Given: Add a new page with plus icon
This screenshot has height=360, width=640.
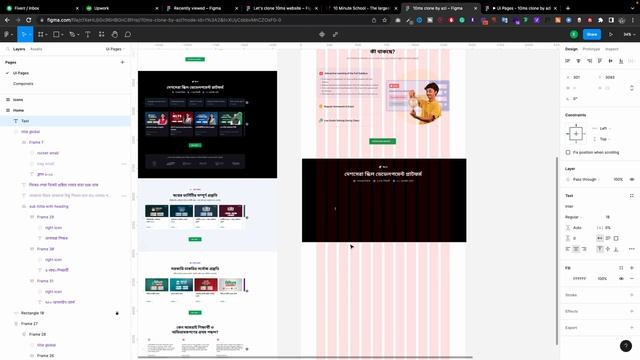Looking at the screenshot, I should point(122,62).
